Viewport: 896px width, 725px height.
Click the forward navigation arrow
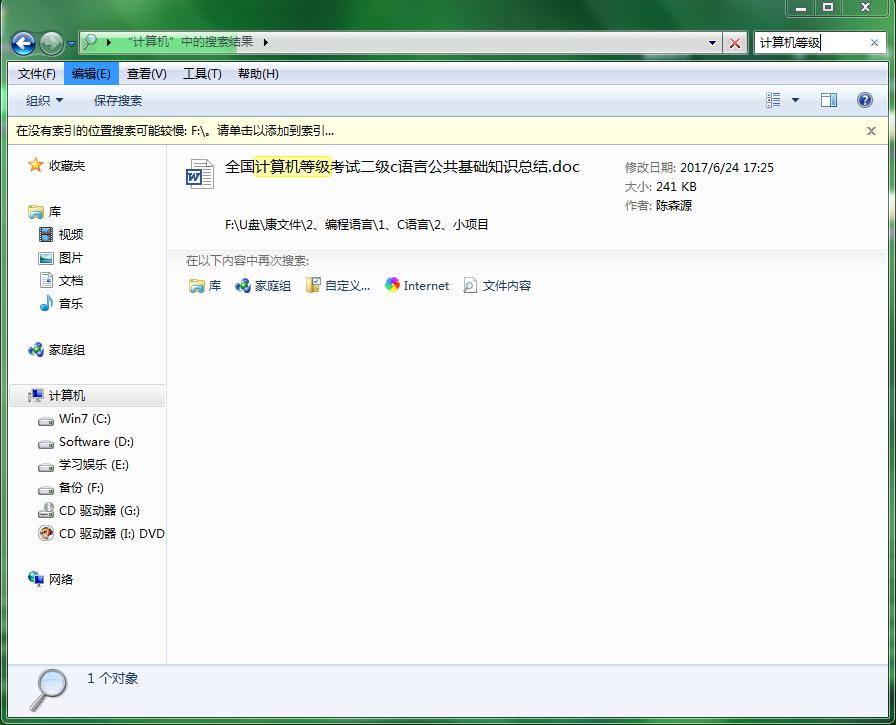(49, 42)
